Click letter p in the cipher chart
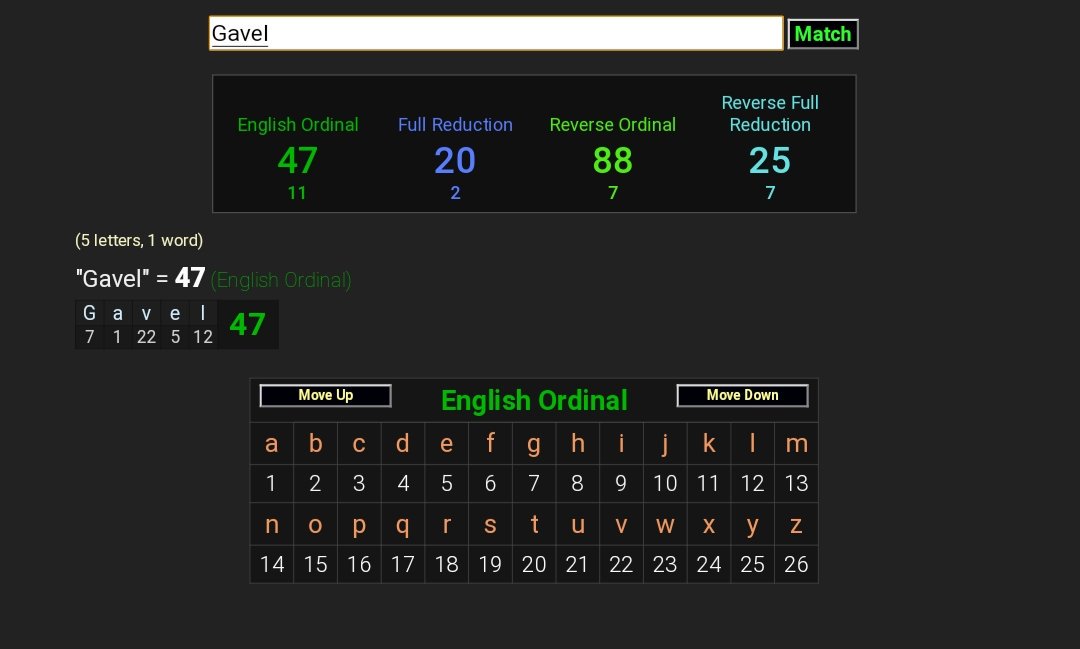The image size is (1080, 649). pos(359,525)
